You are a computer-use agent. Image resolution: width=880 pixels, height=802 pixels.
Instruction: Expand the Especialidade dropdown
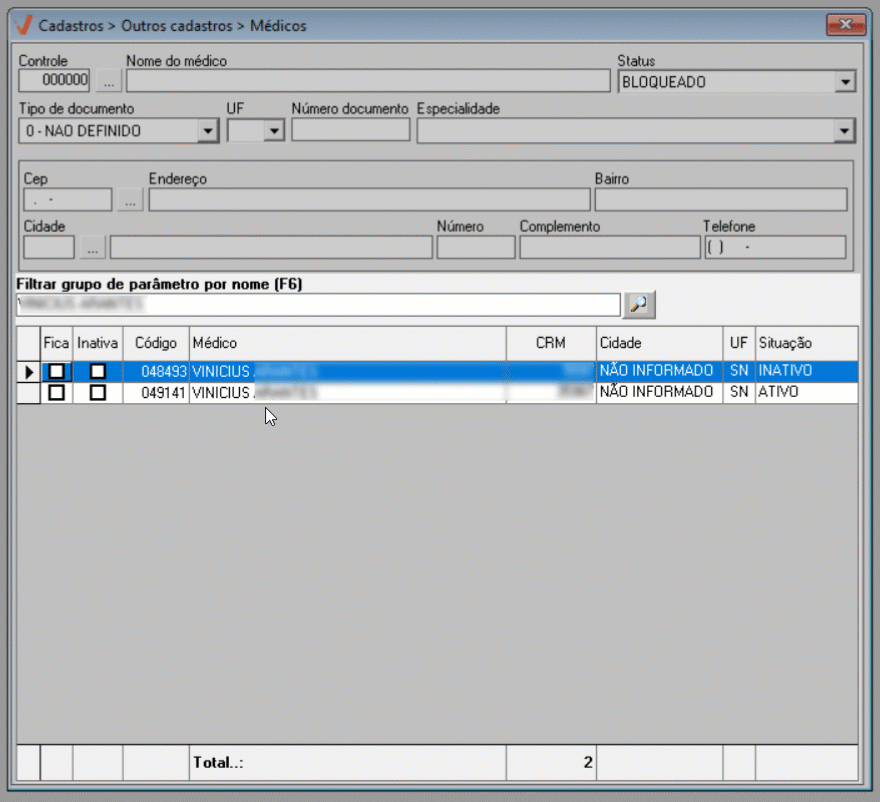[845, 130]
